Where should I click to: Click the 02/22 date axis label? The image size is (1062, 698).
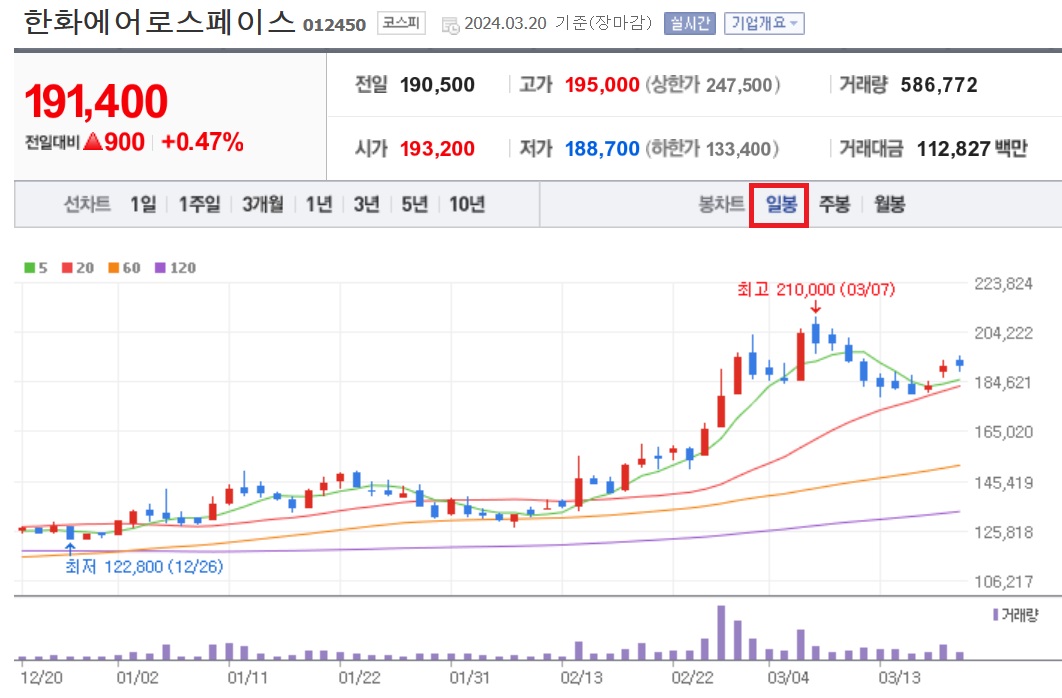point(692,678)
